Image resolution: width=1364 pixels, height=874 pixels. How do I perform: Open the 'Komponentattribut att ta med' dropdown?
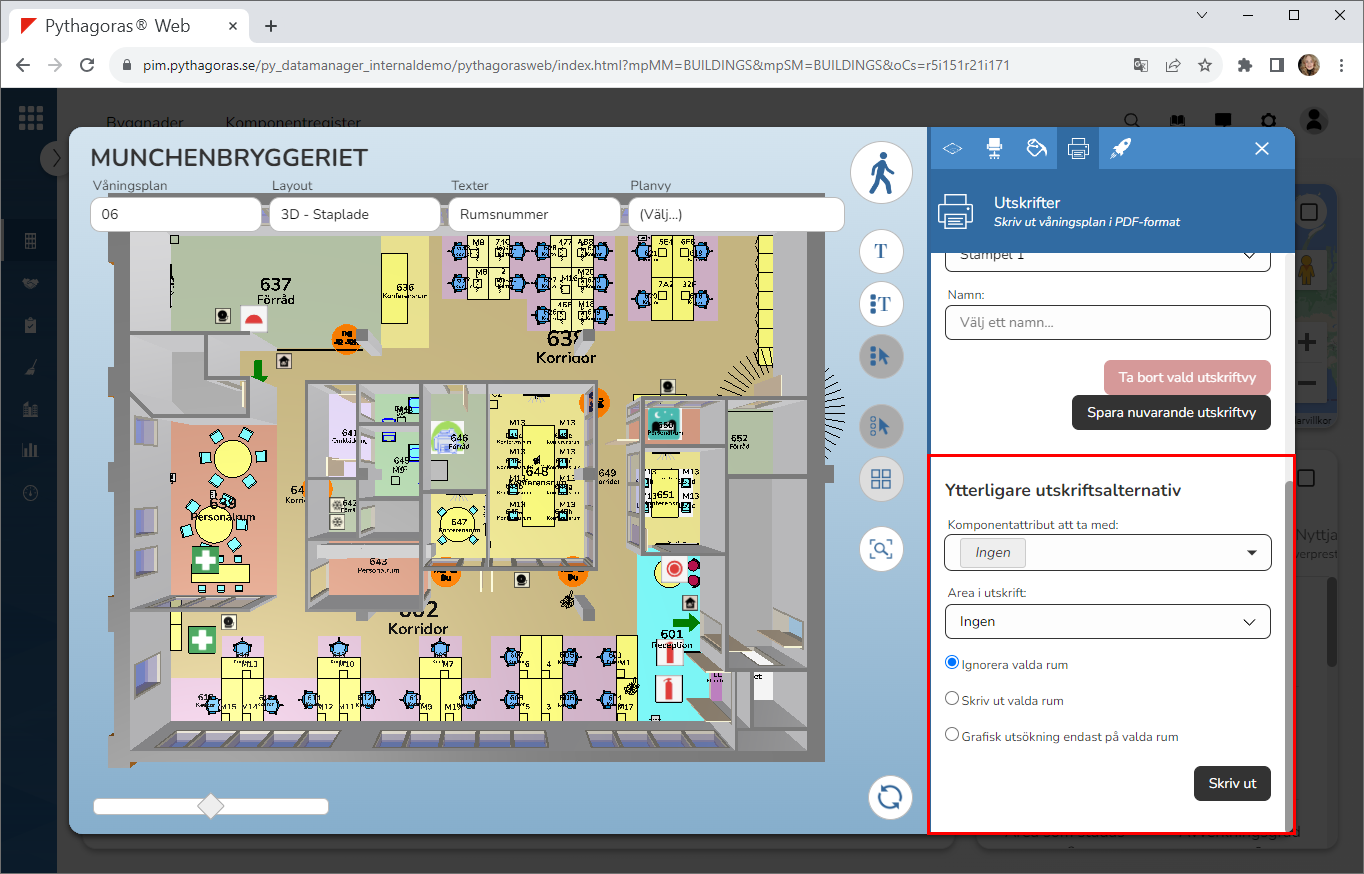1107,552
